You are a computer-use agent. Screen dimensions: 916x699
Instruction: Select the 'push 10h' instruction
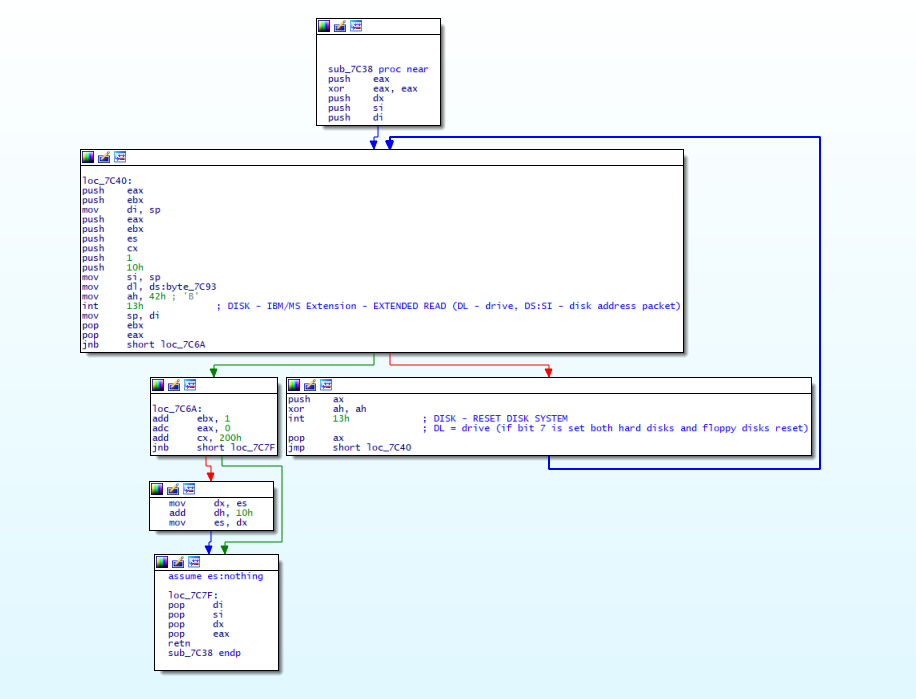pyautogui.click(x=113, y=267)
